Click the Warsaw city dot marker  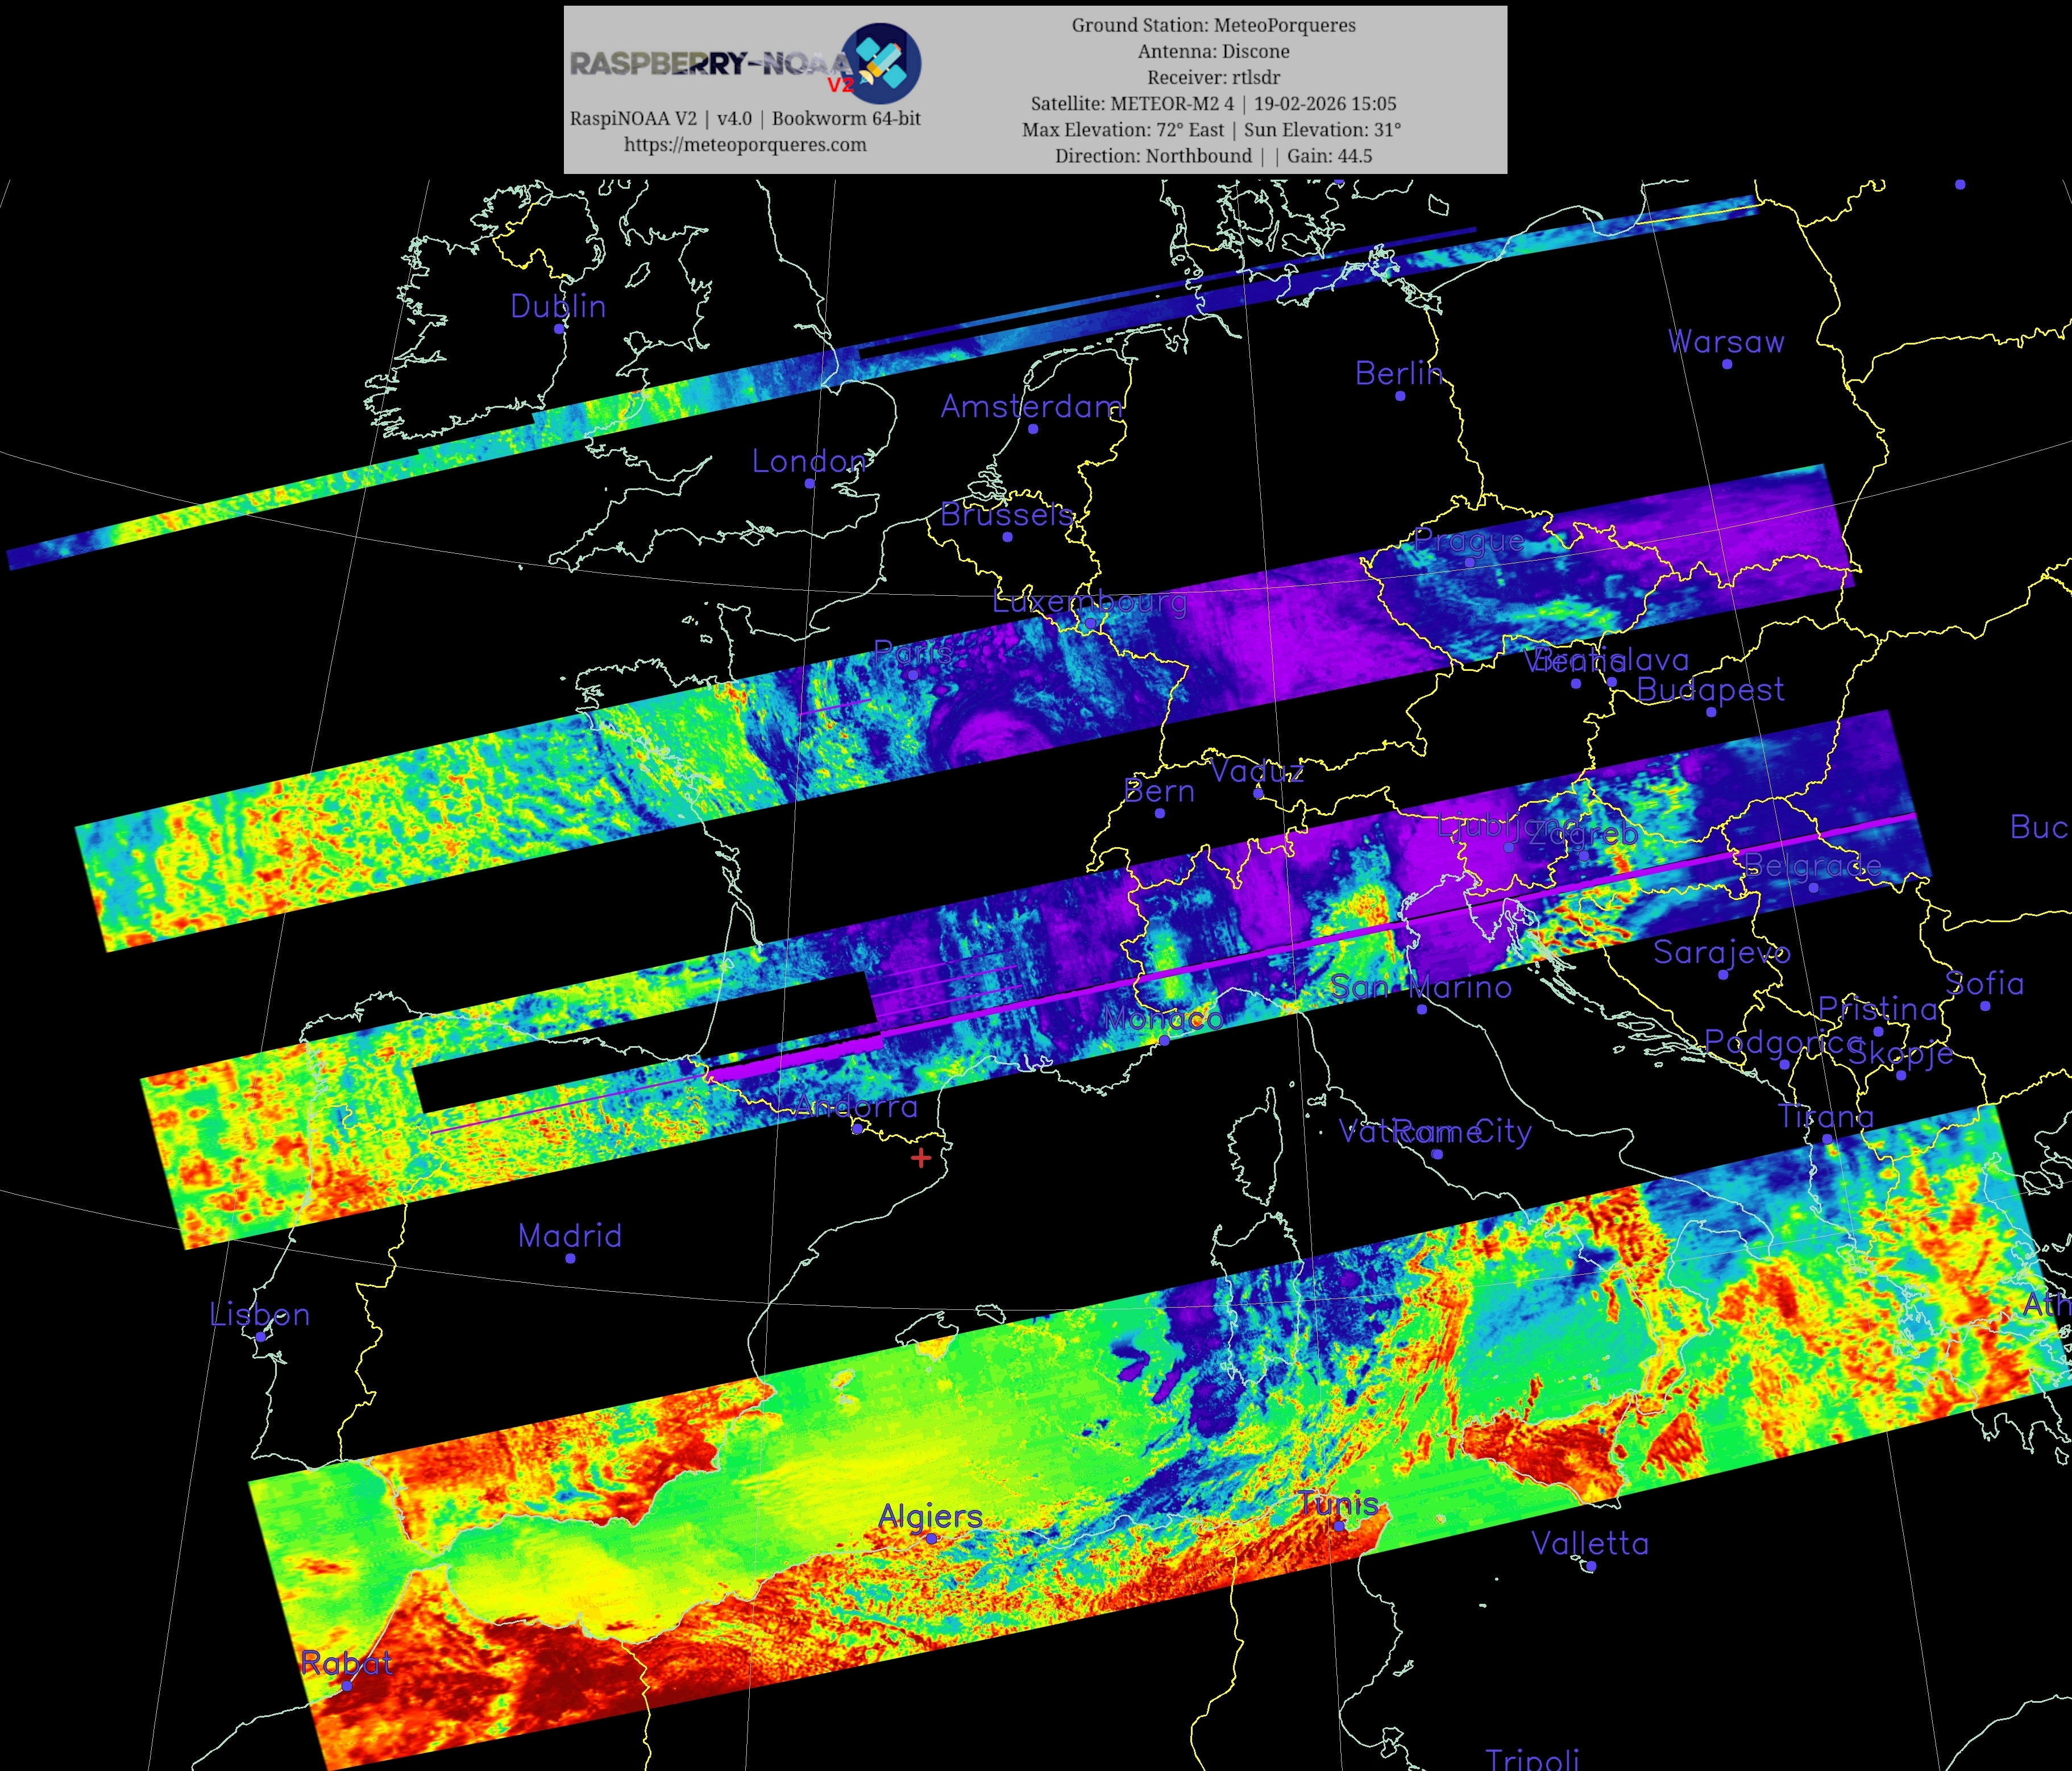click(x=1727, y=364)
